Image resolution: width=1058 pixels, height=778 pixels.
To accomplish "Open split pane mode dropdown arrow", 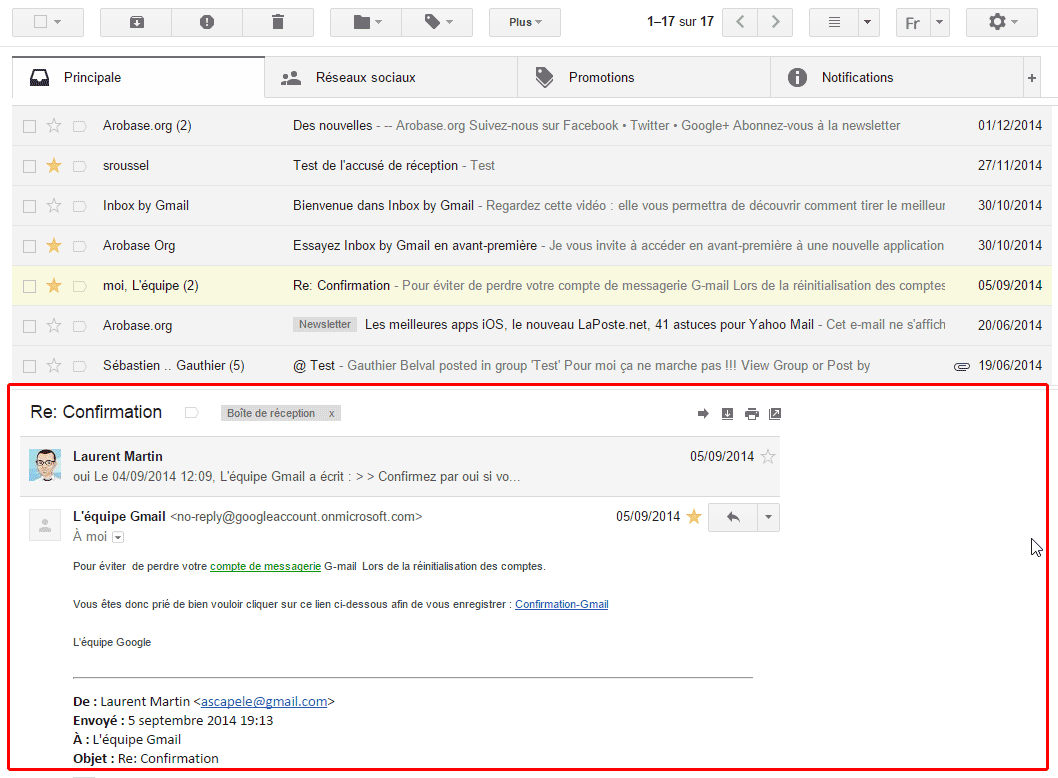I will tap(868, 22).
